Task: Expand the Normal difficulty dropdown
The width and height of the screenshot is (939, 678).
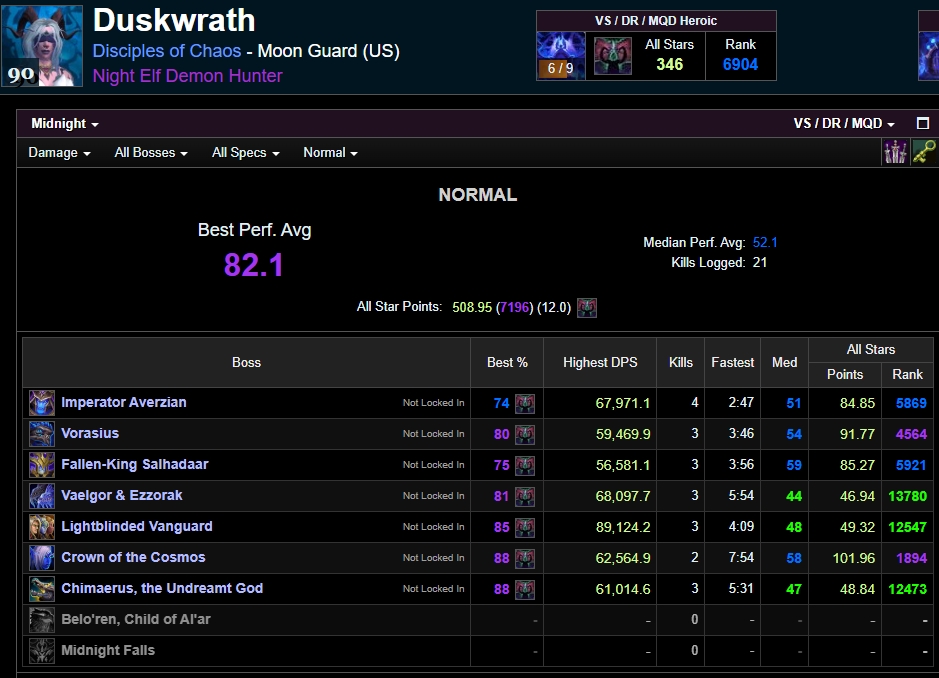Action: 331,153
